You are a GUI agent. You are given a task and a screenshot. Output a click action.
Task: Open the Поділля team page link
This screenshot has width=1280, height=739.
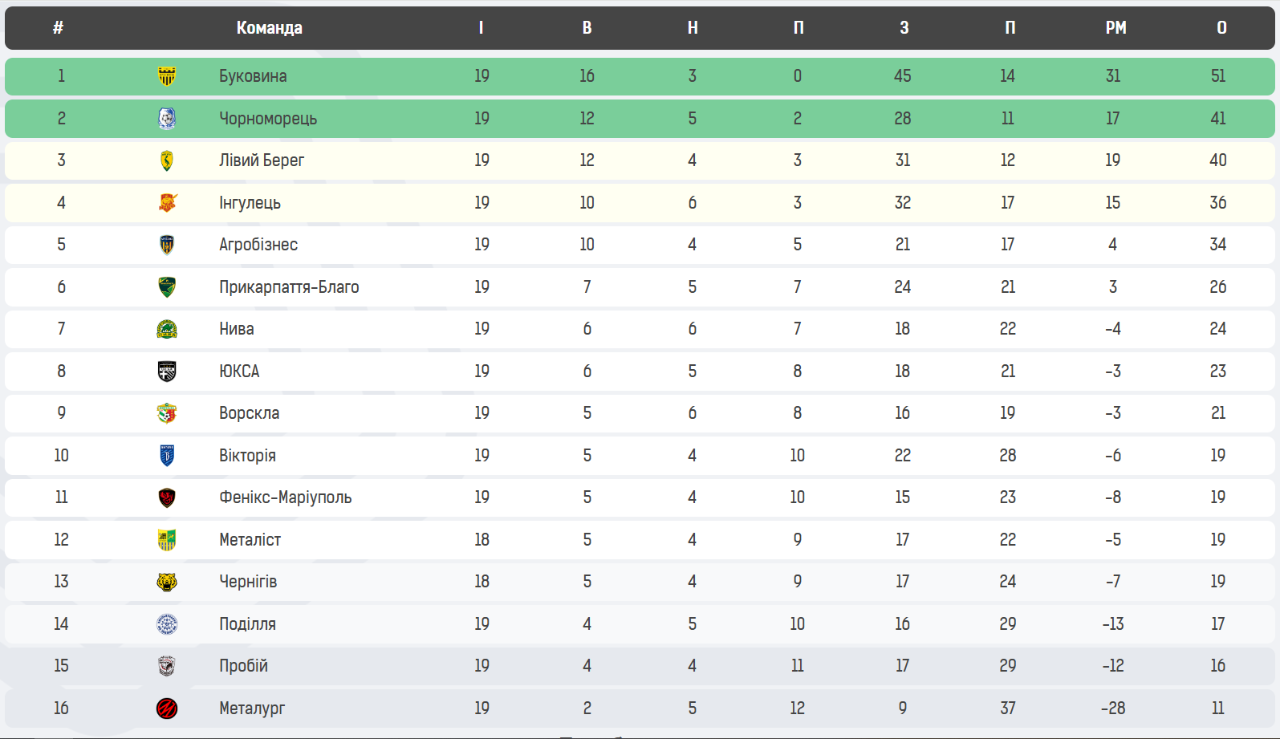pos(247,624)
